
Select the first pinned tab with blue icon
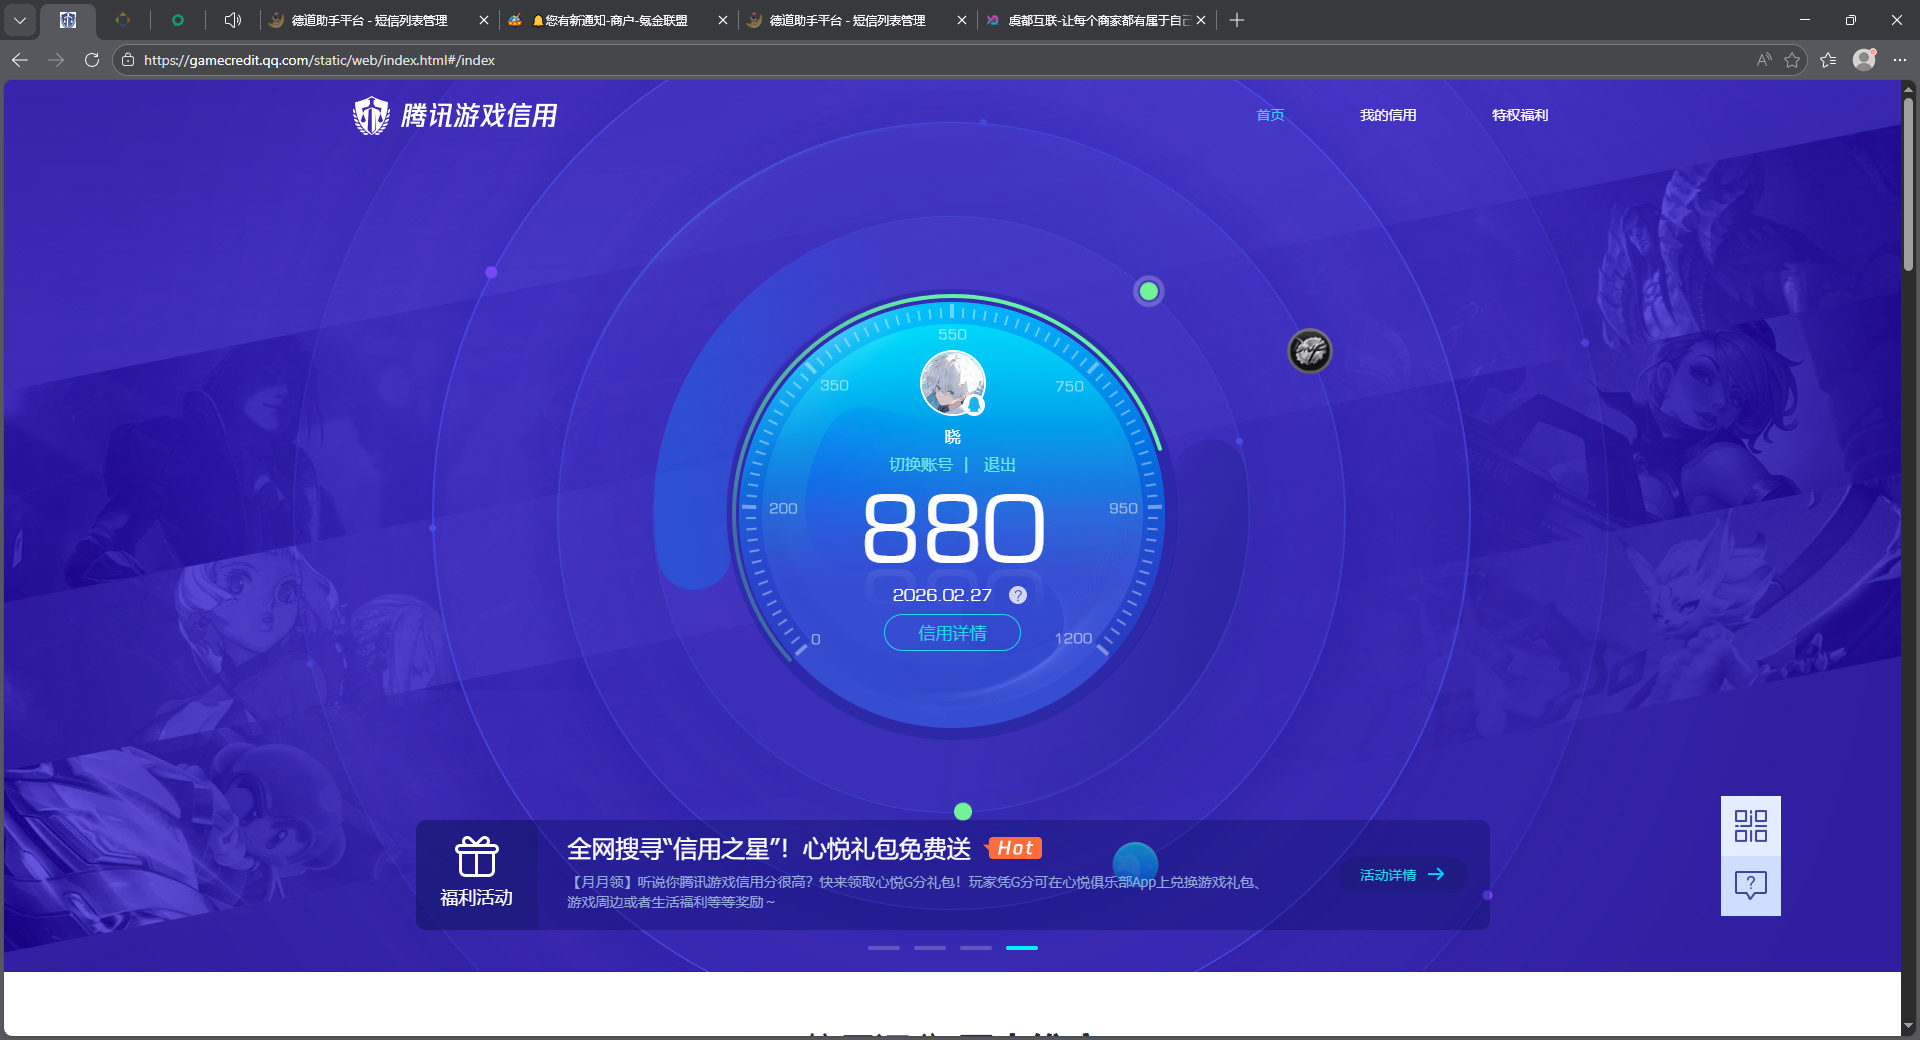pos(68,20)
